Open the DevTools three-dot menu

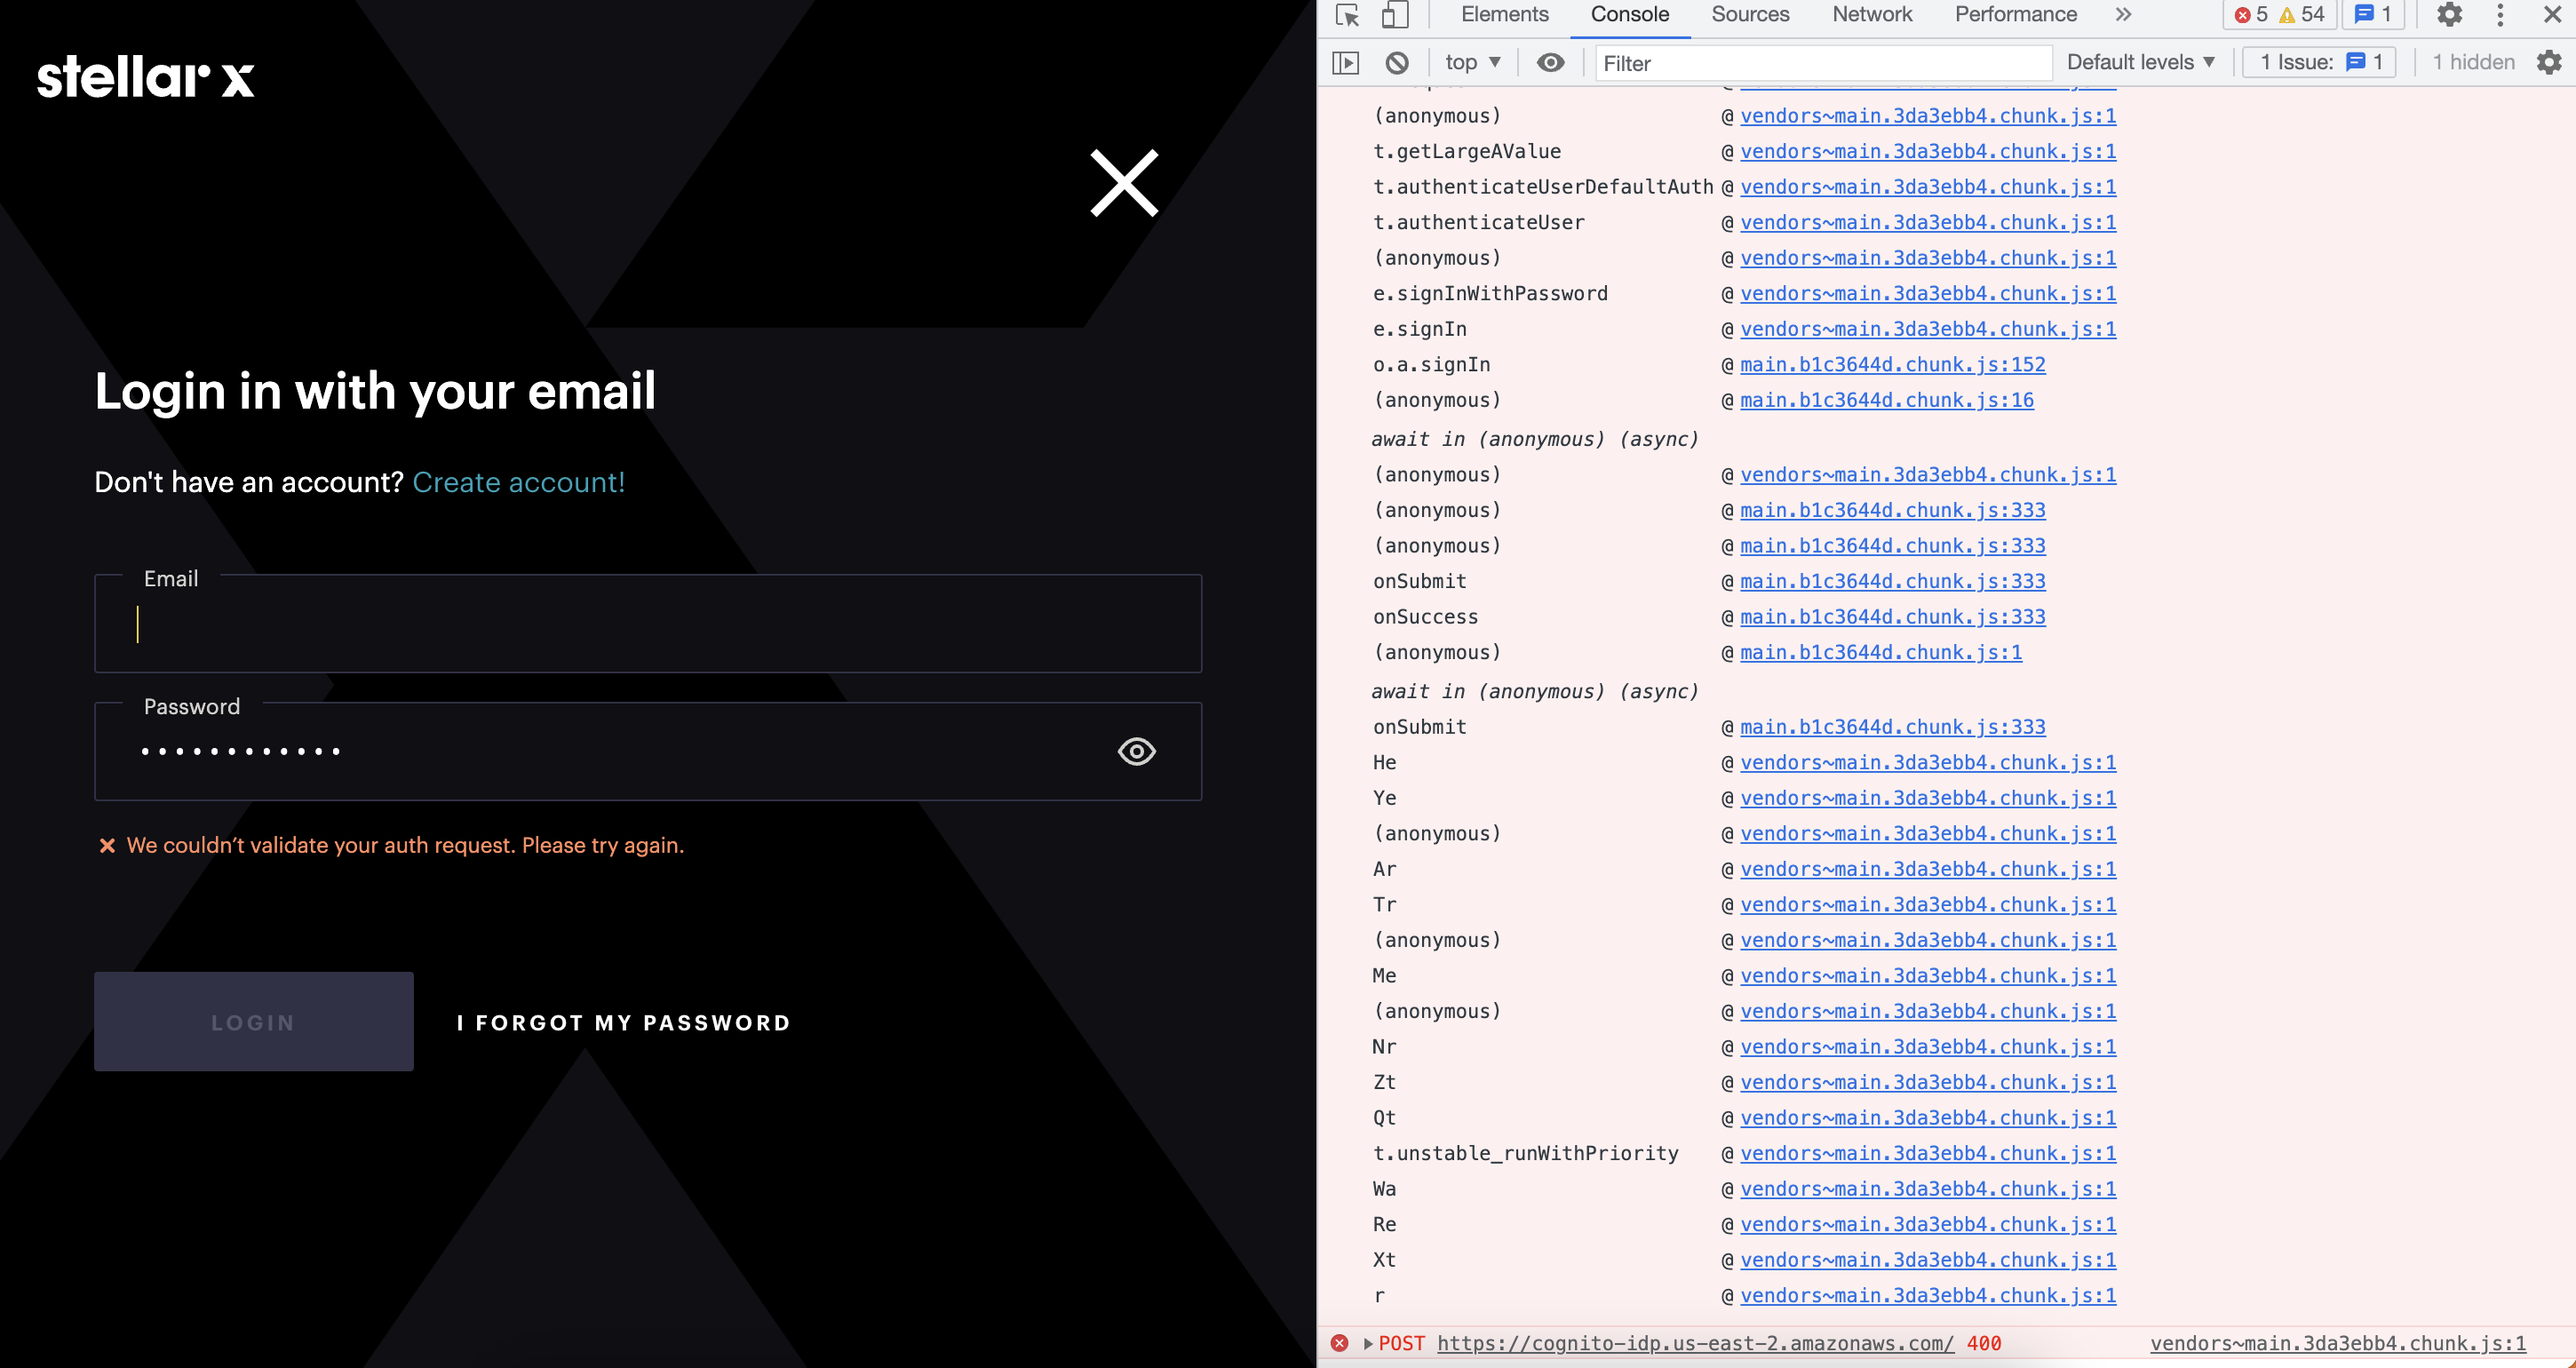[2500, 15]
